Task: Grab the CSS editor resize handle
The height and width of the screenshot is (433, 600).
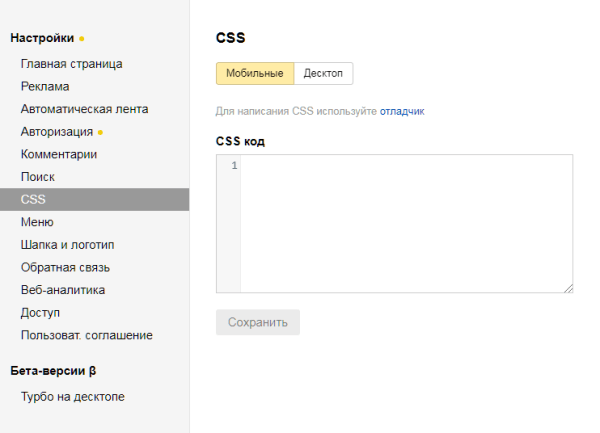Action: [568, 288]
